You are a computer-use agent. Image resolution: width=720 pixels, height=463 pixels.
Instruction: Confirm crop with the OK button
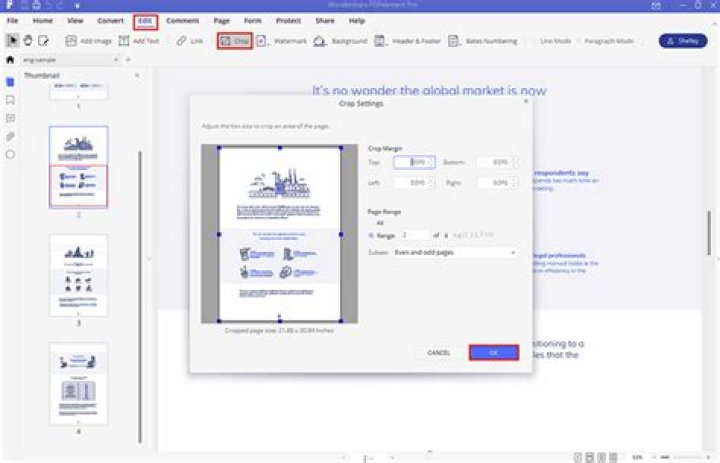click(493, 353)
